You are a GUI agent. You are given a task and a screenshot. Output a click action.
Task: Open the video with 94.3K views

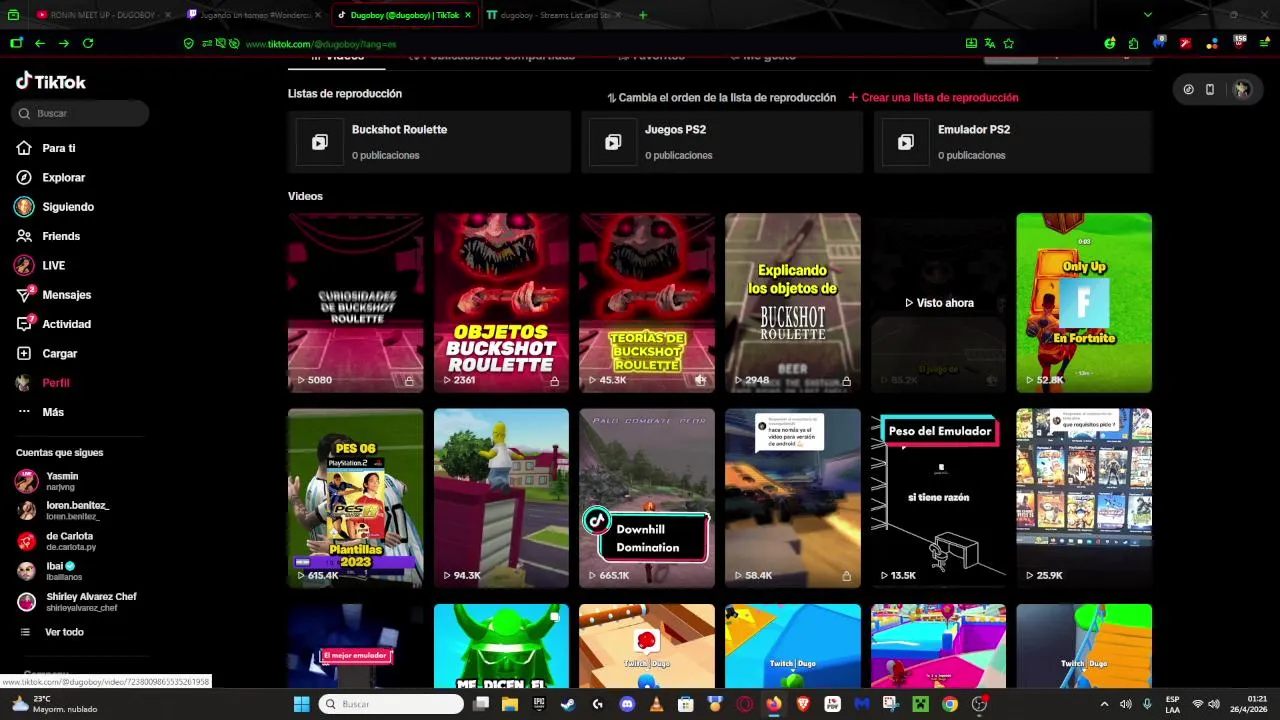(501, 498)
